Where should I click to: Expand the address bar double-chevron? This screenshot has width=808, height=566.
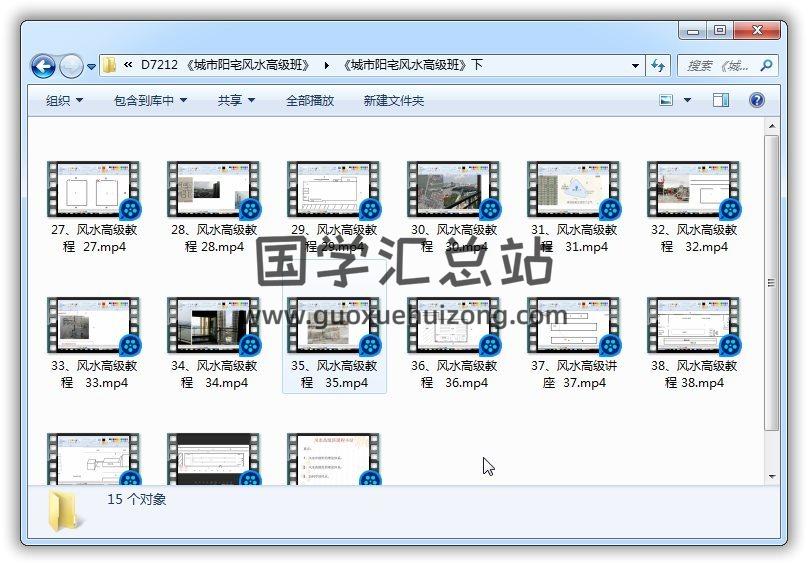128,65
